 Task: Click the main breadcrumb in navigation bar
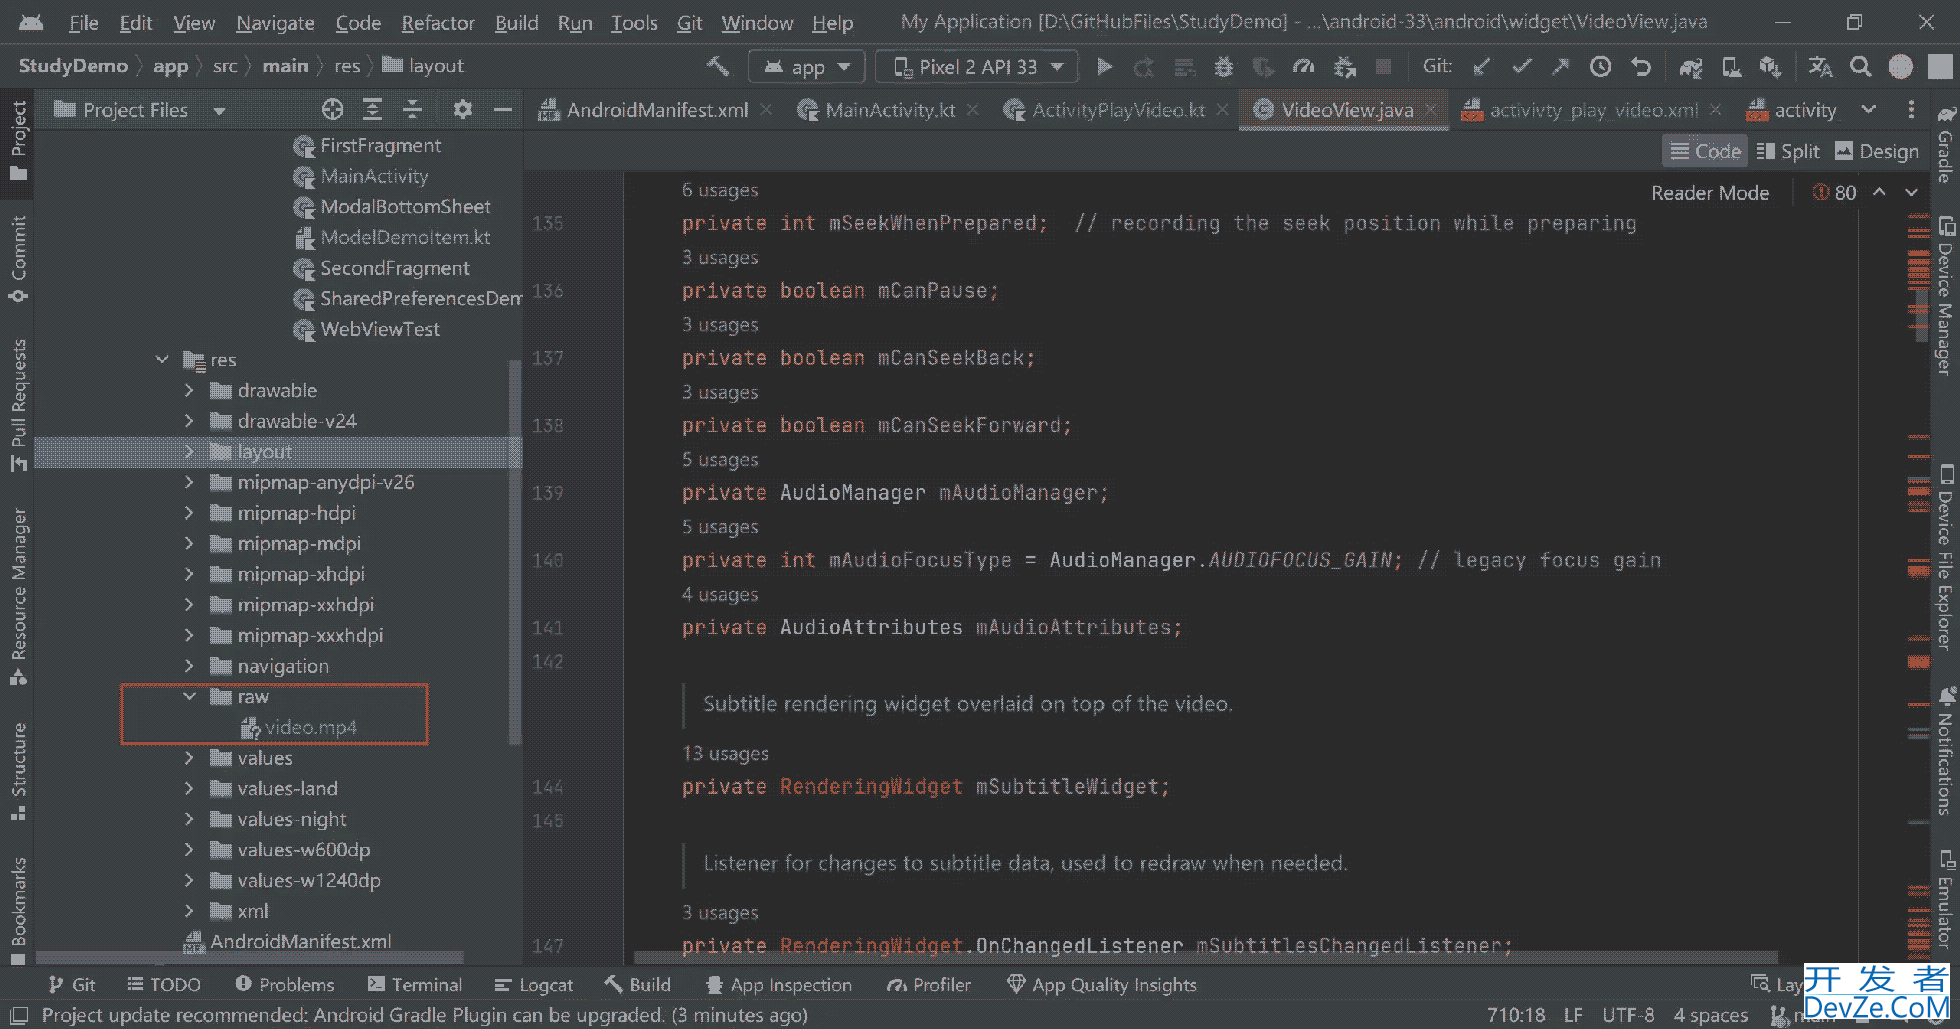285,66
